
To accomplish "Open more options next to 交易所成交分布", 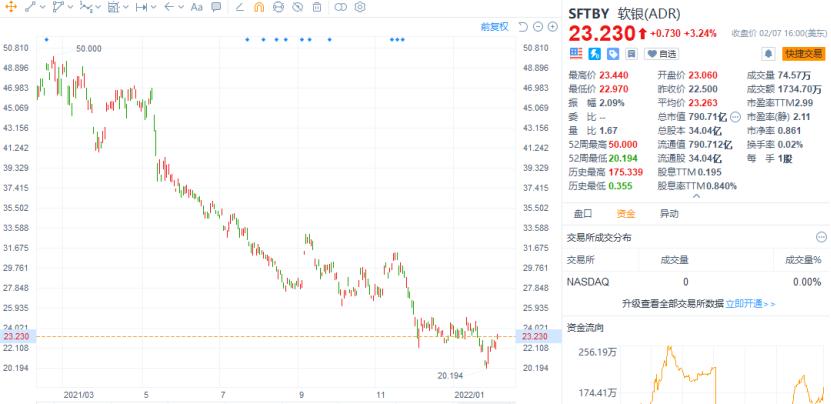I will pyautogui.click(x=821, y=237).
